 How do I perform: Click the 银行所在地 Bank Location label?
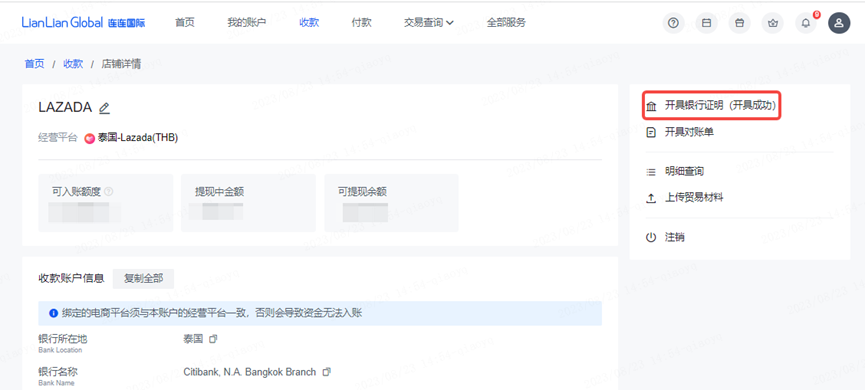point(63,343)
